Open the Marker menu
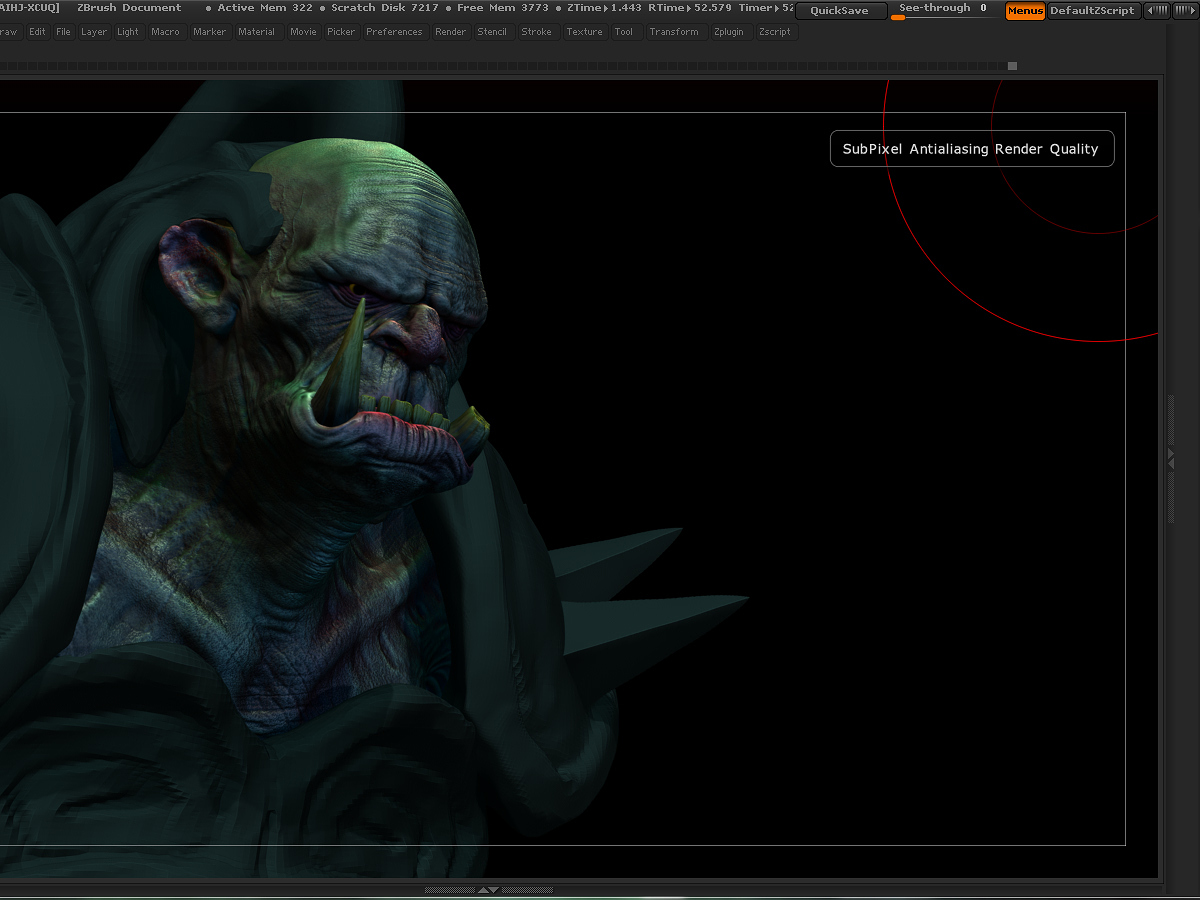This screenshot has width=1200, height=900. click(x=210, y=32)
